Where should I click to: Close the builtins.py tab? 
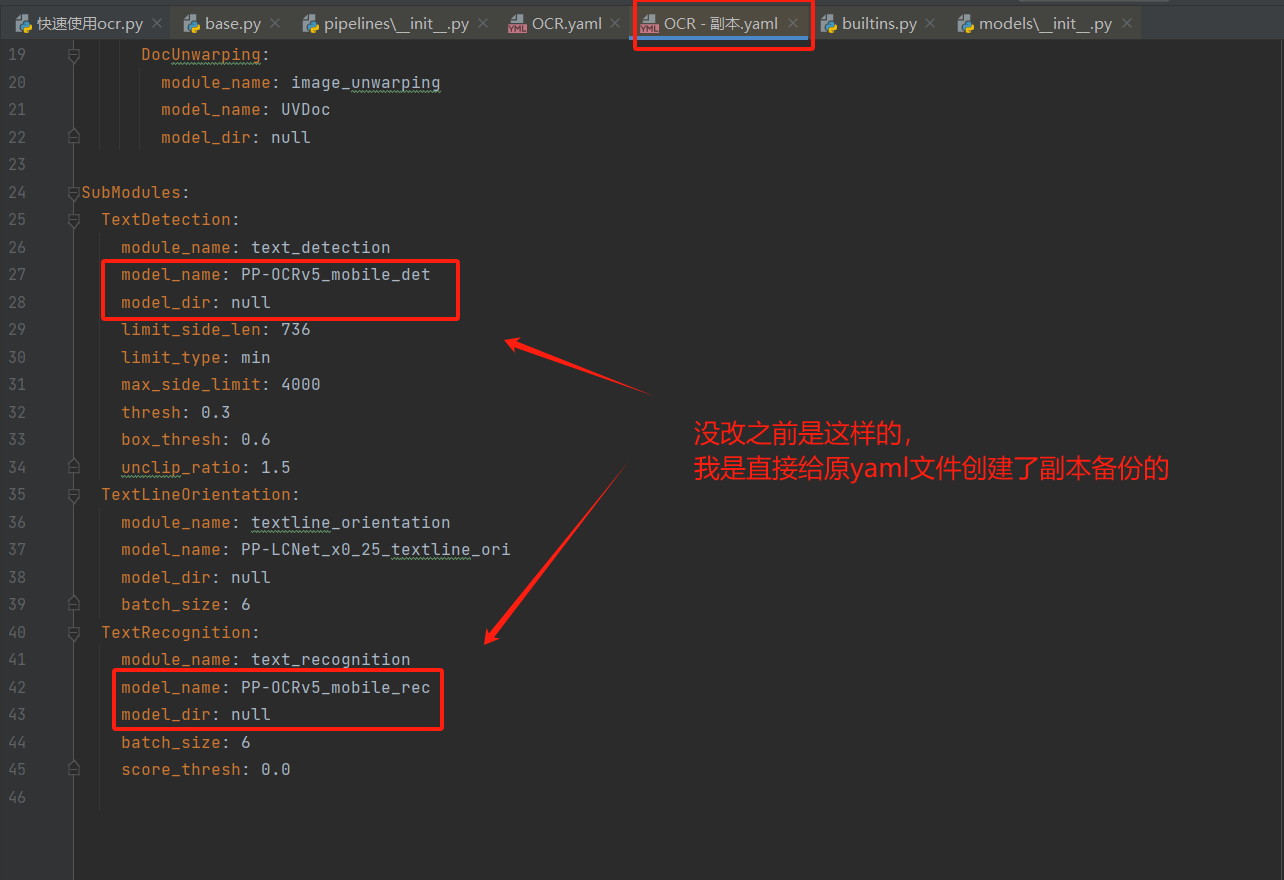point(930,23)
